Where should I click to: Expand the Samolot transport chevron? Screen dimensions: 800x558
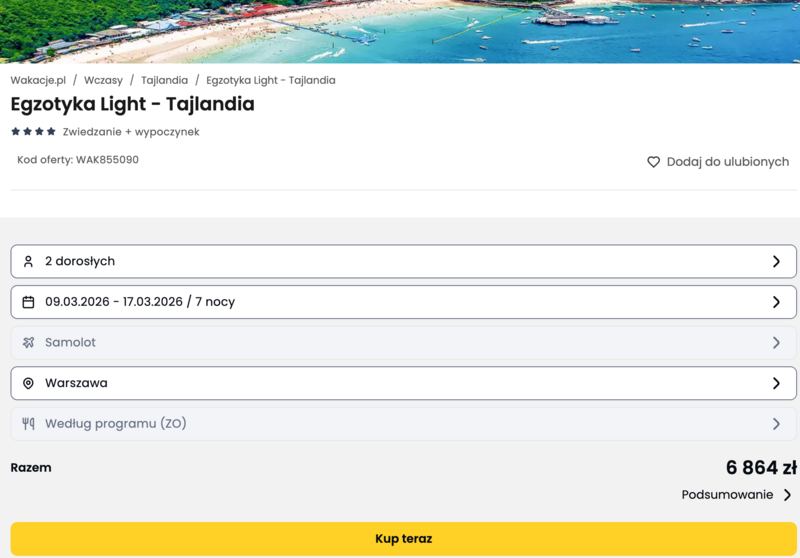pyautogui.click(x=776, y=343)
